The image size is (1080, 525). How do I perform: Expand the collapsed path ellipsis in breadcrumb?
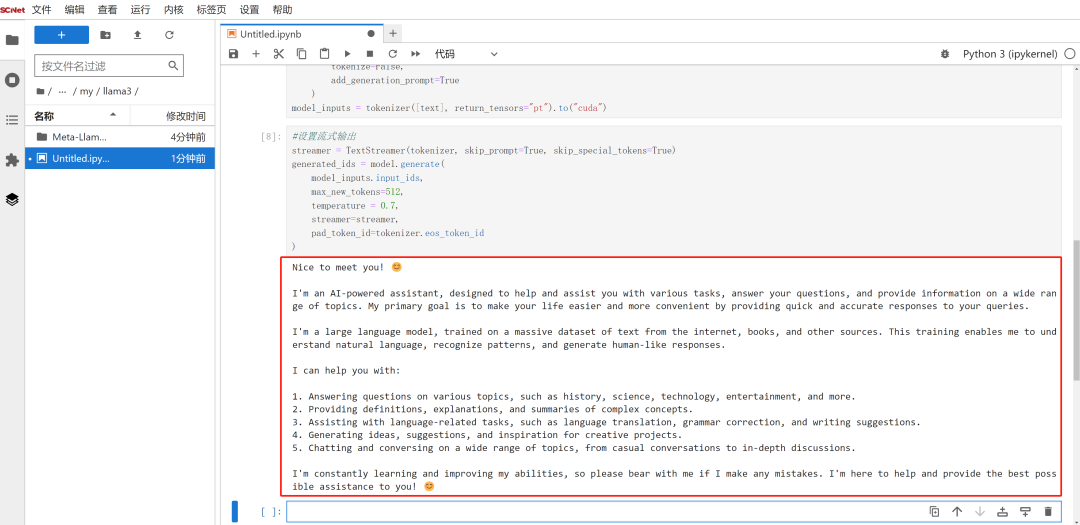[x=63, y=91]
